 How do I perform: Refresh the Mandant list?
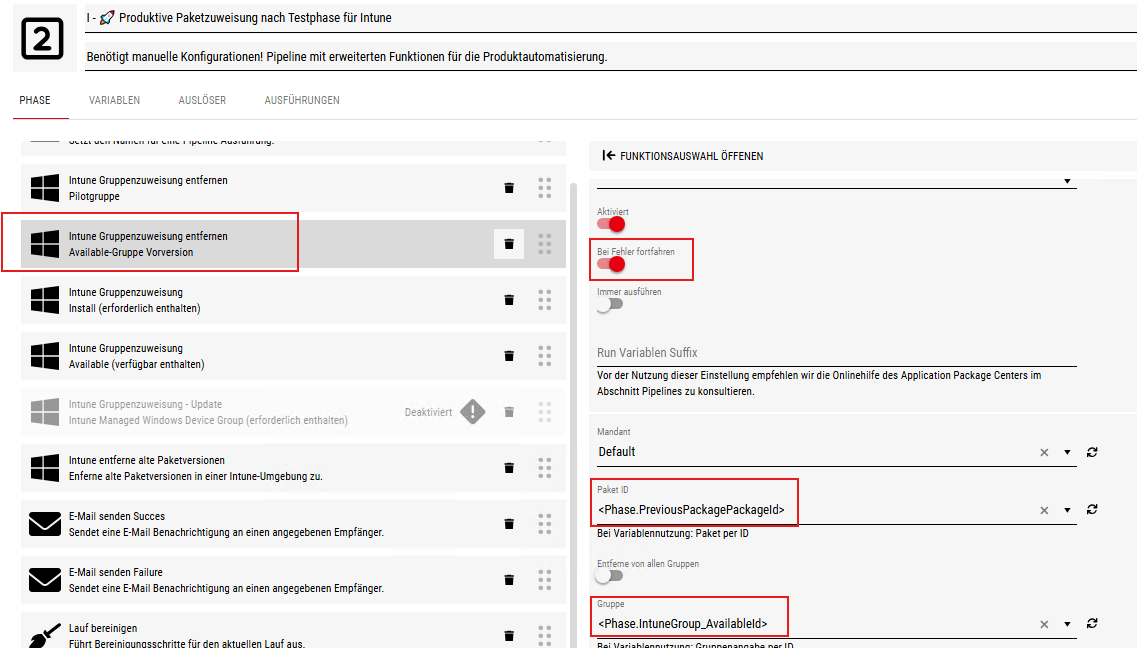(x=1092, y=452)
